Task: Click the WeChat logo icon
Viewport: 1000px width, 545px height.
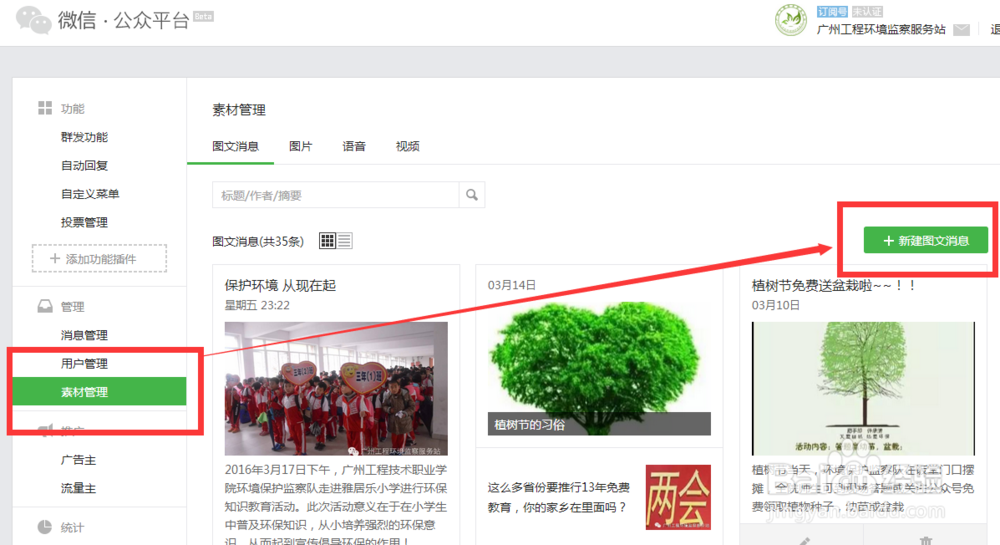Action: (33, 20)
